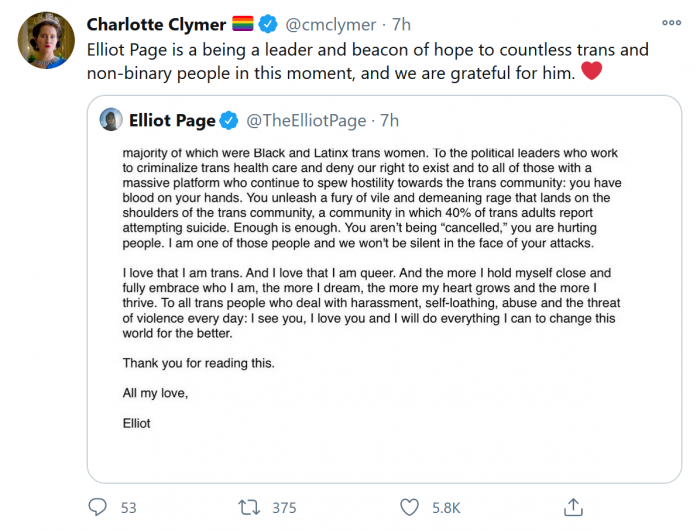Click the 7h timestamp in quoted tweet

388,121
